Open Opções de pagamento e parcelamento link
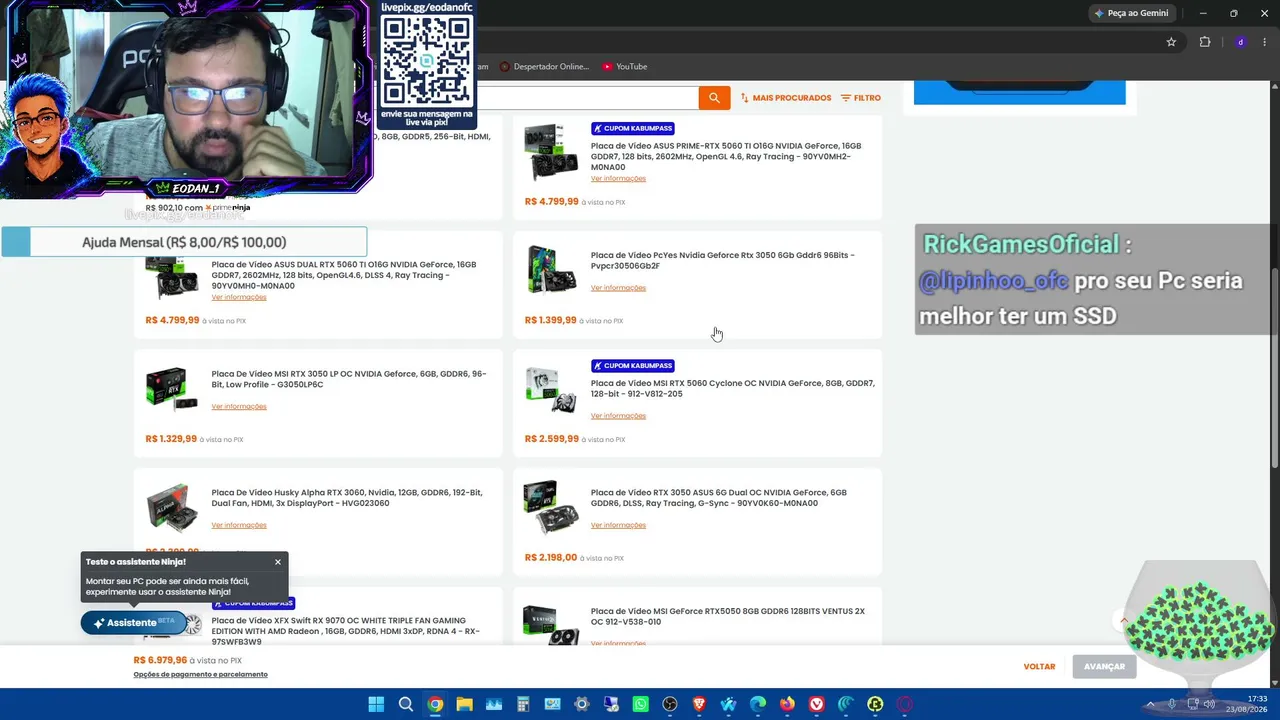The image size is (1280, 720). click(201, 675)
